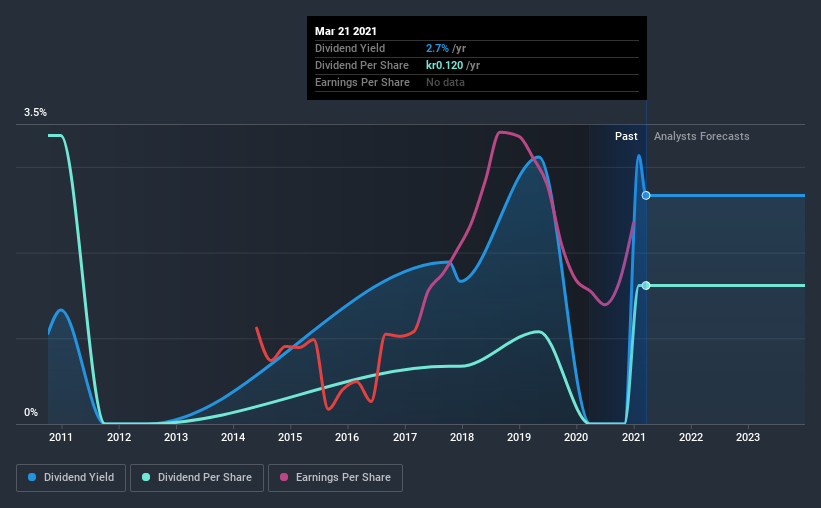Screen dimensions: 821x508
Task: Select the blue dividend yield data point marker
Action: click(x=646, y=195)
